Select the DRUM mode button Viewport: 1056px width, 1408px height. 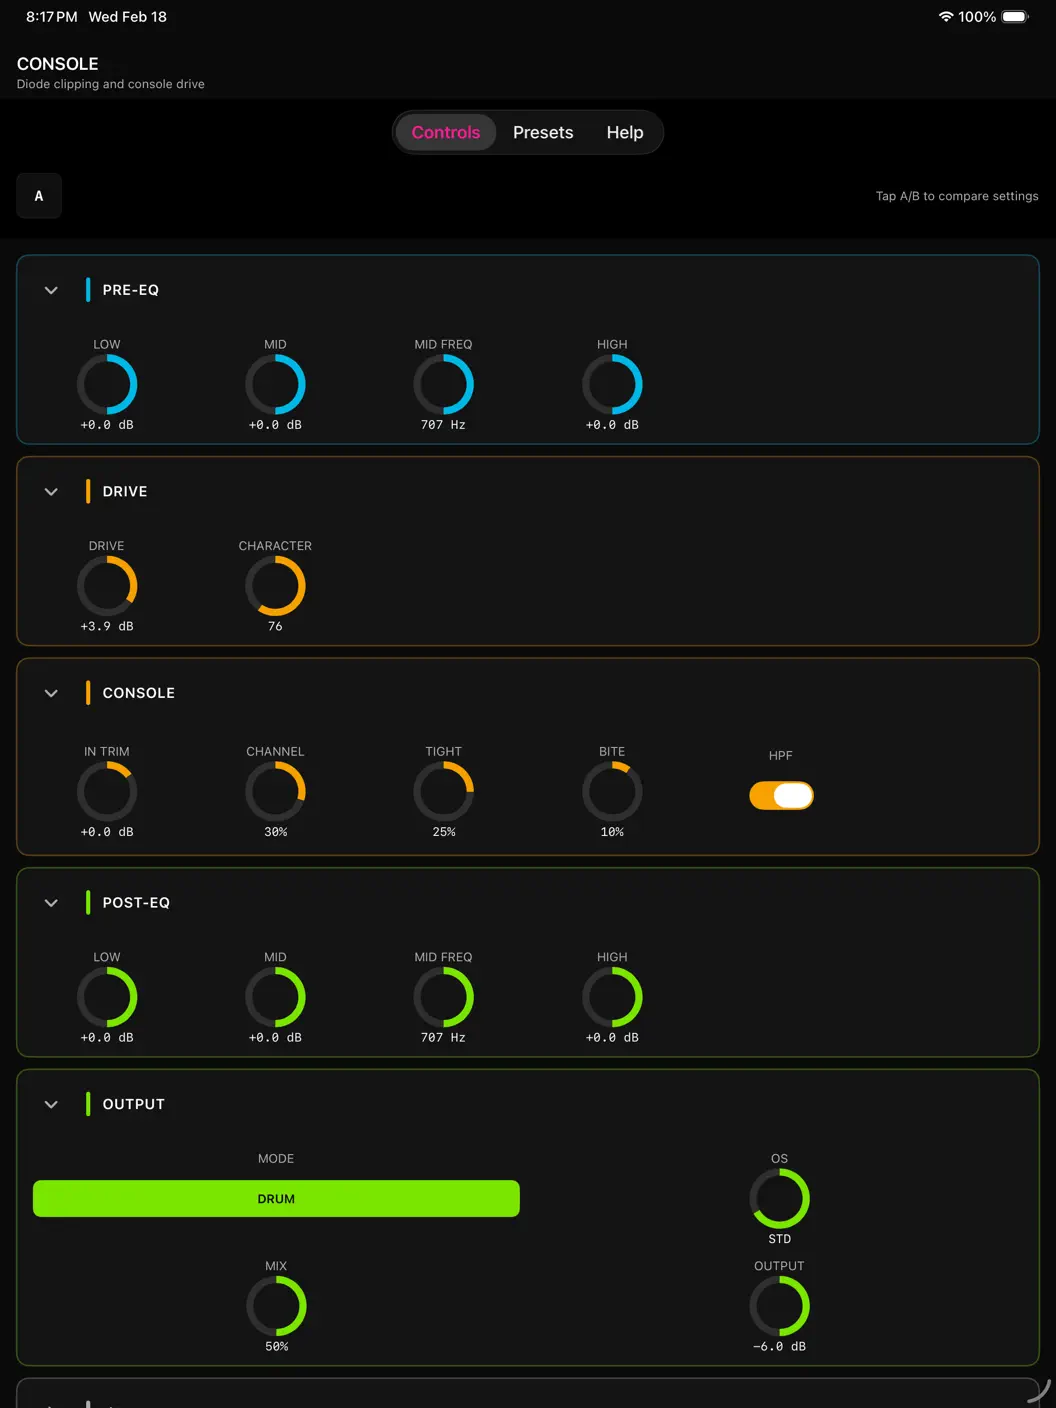pos(276,1199)
